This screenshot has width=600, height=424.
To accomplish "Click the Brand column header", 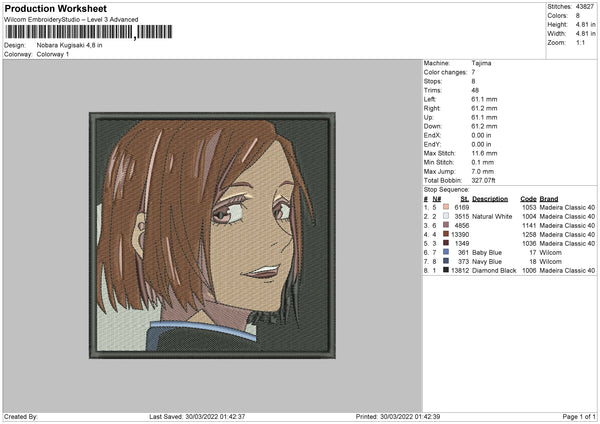I will 549,199.
